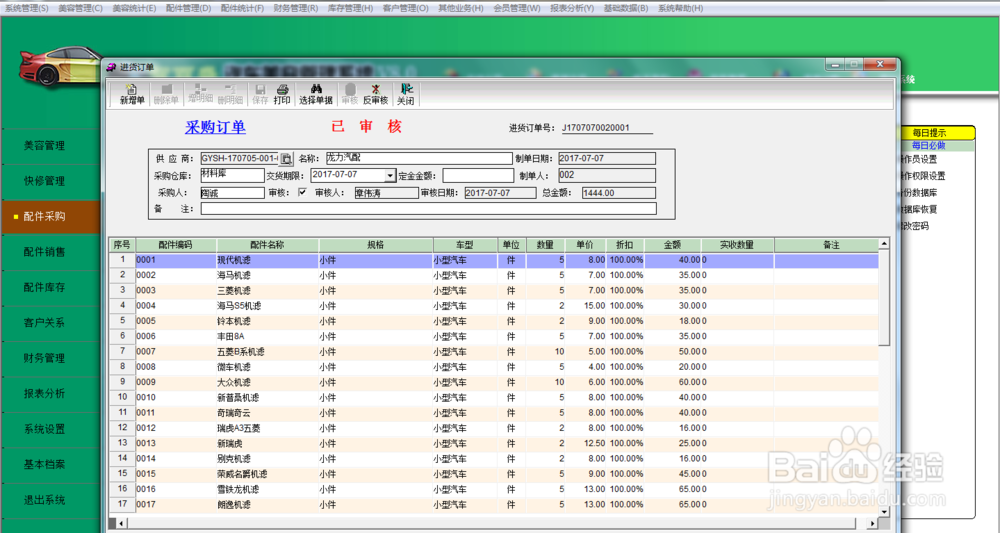Click the 每日必做 tab
The height and width of the screenshot is (533, 1000).
click(x=937, y=145)
